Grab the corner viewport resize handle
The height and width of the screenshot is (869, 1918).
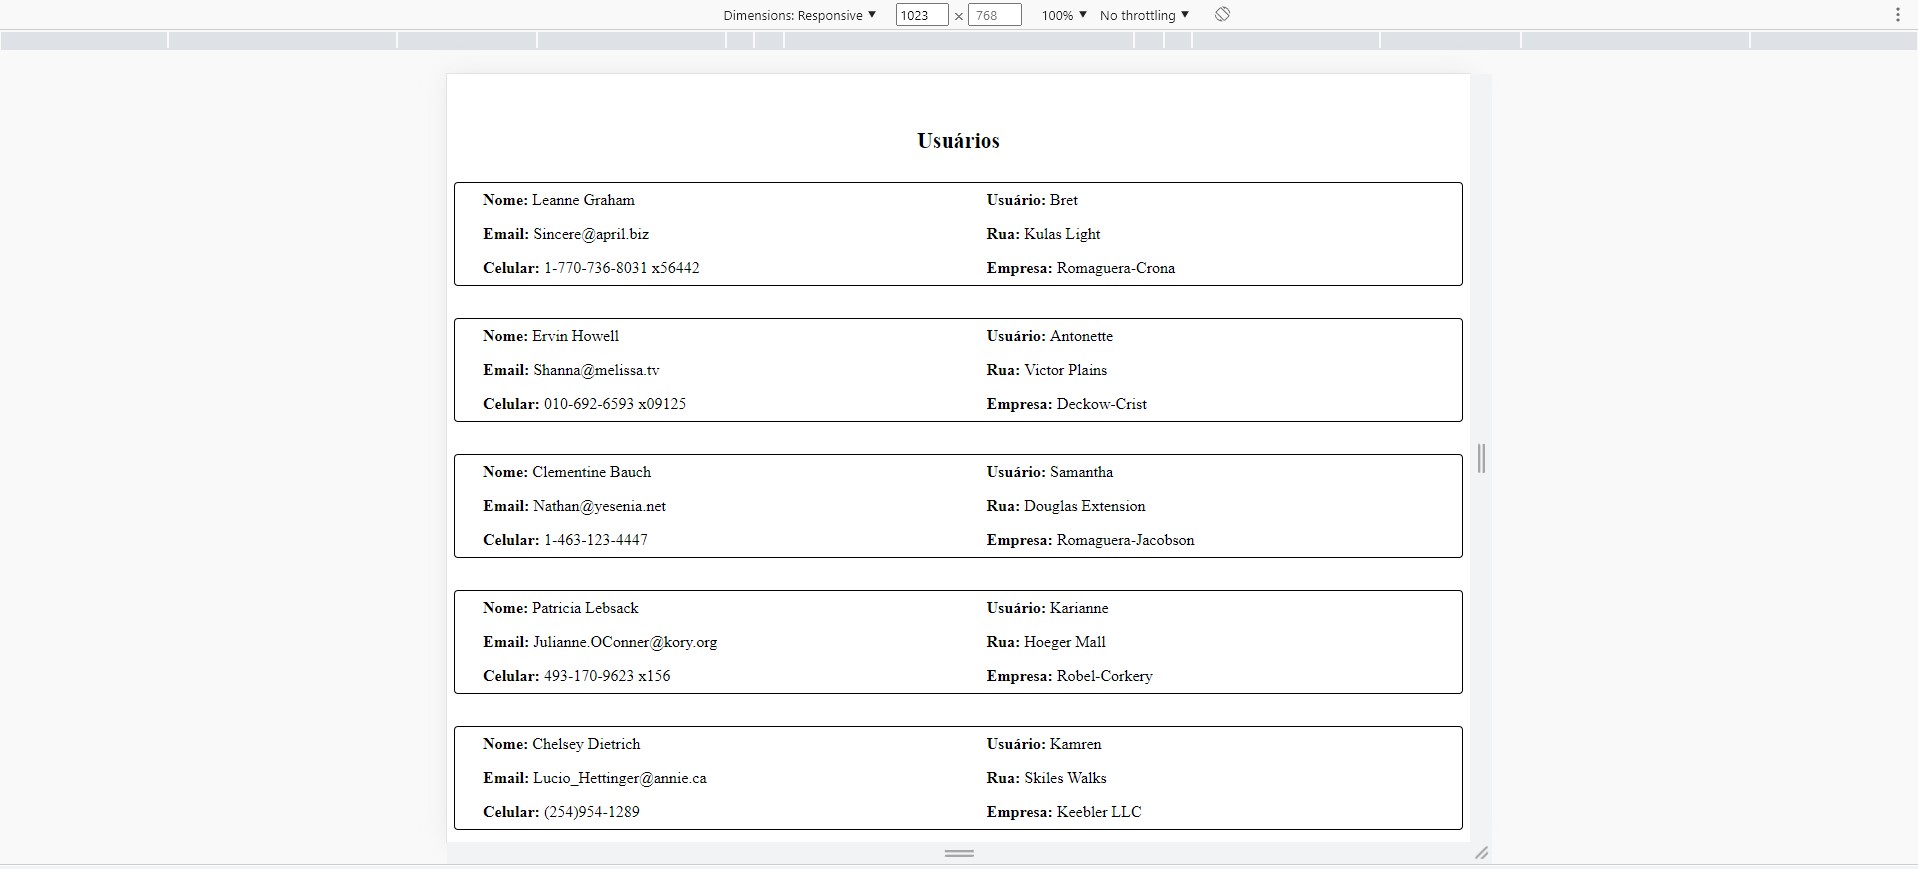click(x=1481, y=853)
